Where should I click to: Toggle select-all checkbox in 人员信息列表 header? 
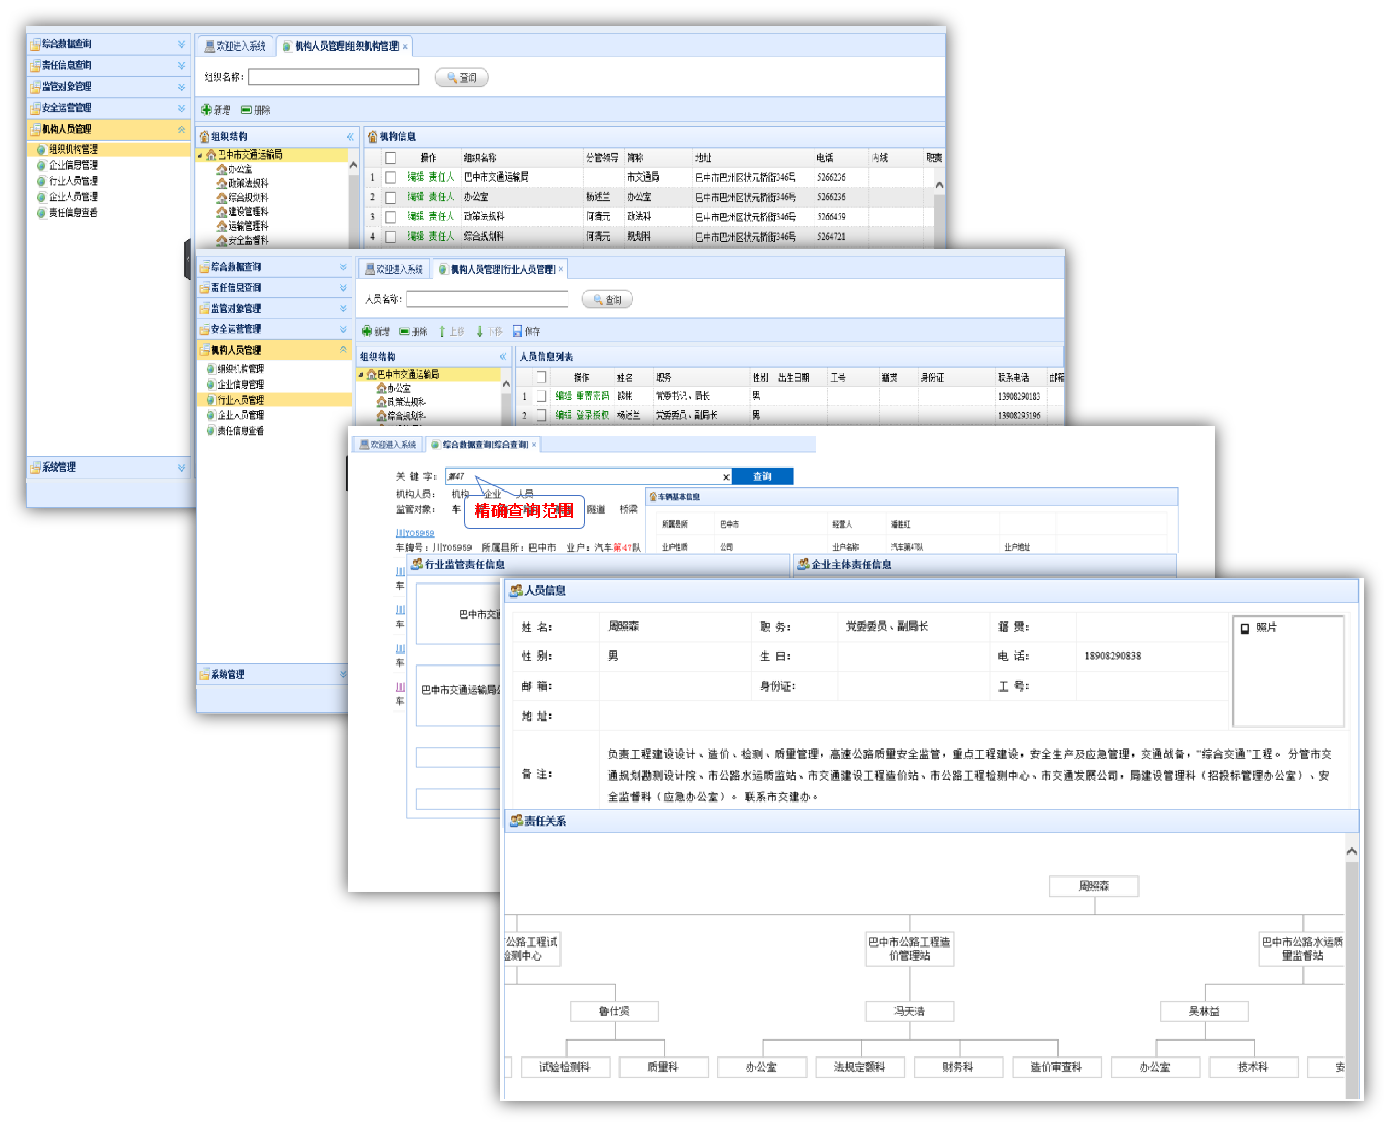541,377
